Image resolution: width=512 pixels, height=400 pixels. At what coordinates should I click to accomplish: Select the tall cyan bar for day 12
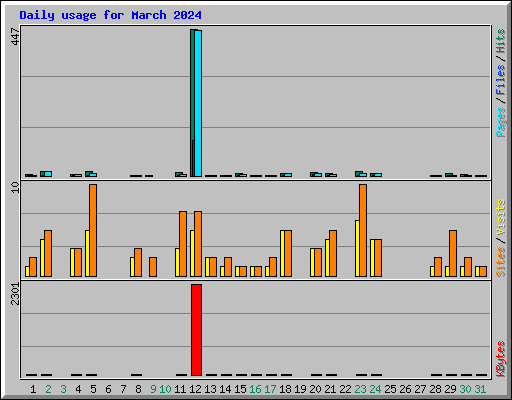coord(198,103)
